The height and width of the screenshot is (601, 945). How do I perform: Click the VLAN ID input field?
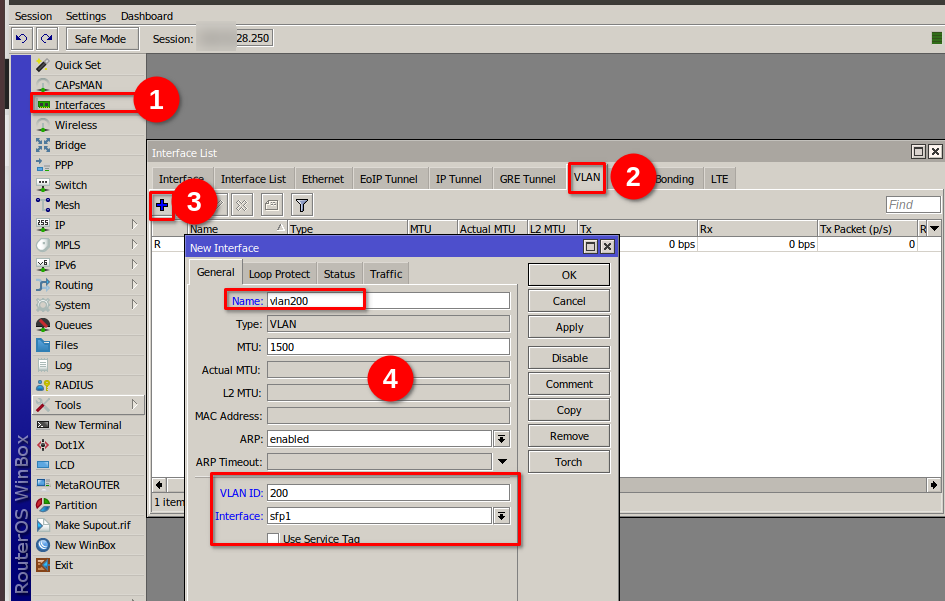pyautogui.click(x=388, y=493)
